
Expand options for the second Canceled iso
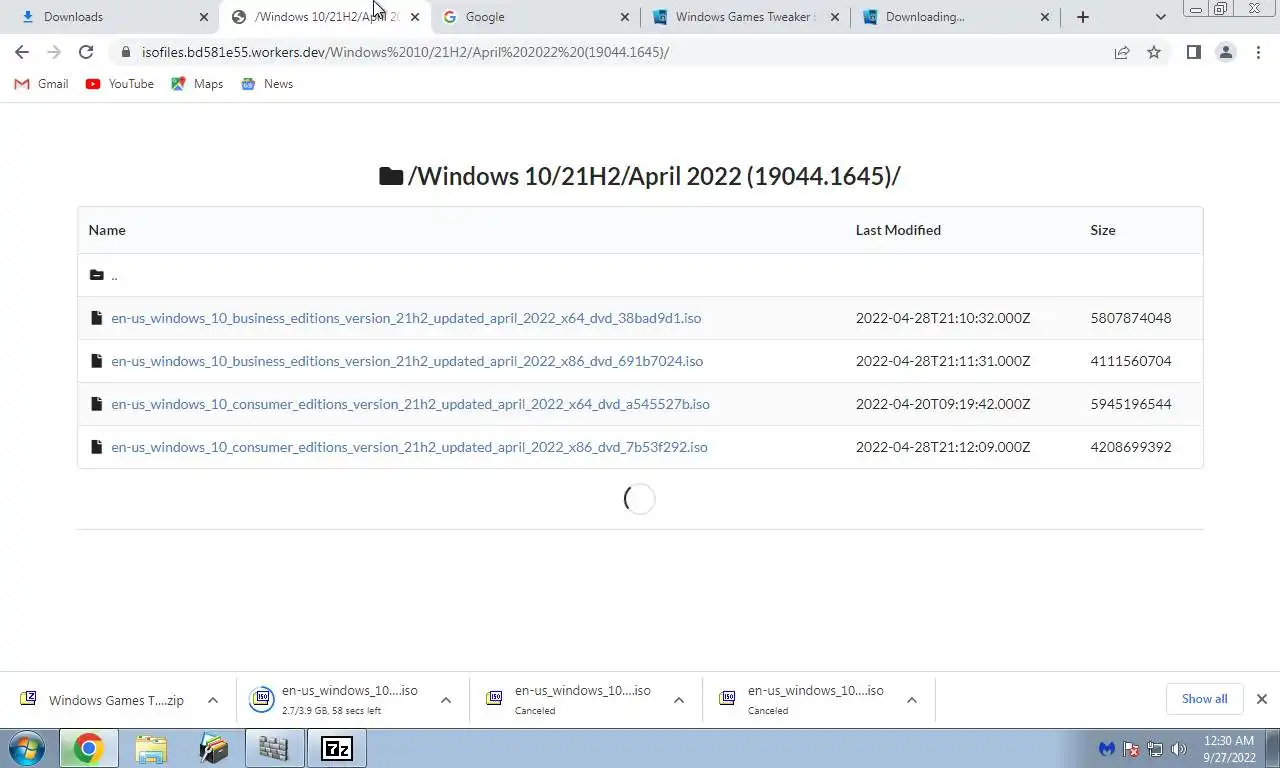tap(912, 700)
